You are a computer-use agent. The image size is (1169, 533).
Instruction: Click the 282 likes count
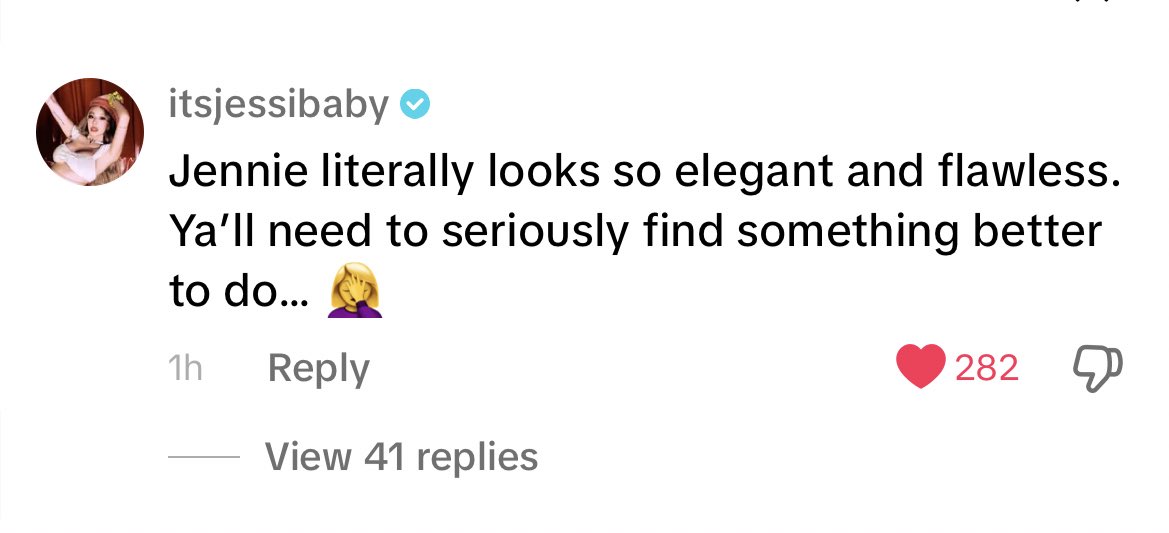tap(986, 369)
